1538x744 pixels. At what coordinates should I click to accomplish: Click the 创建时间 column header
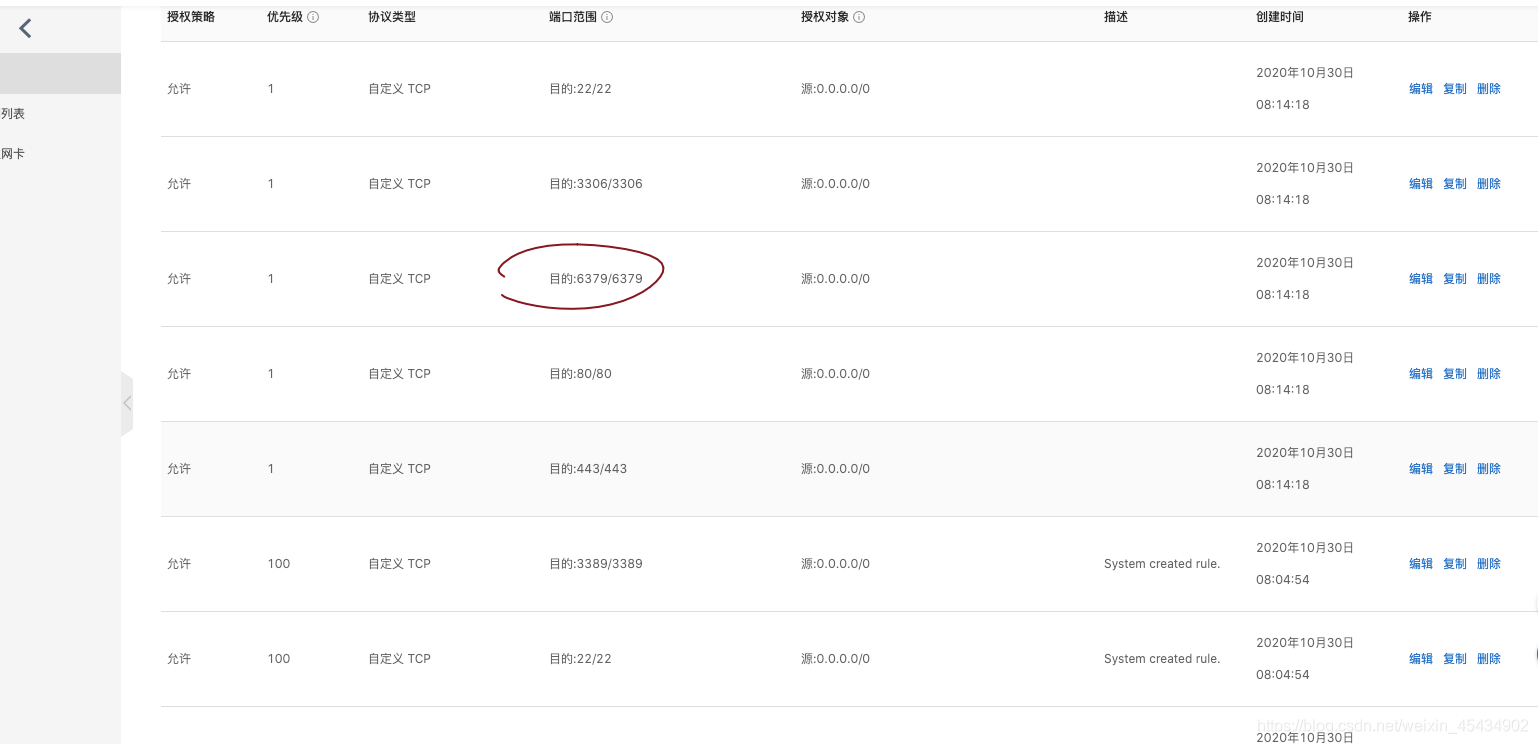(x=1280, y=17)
